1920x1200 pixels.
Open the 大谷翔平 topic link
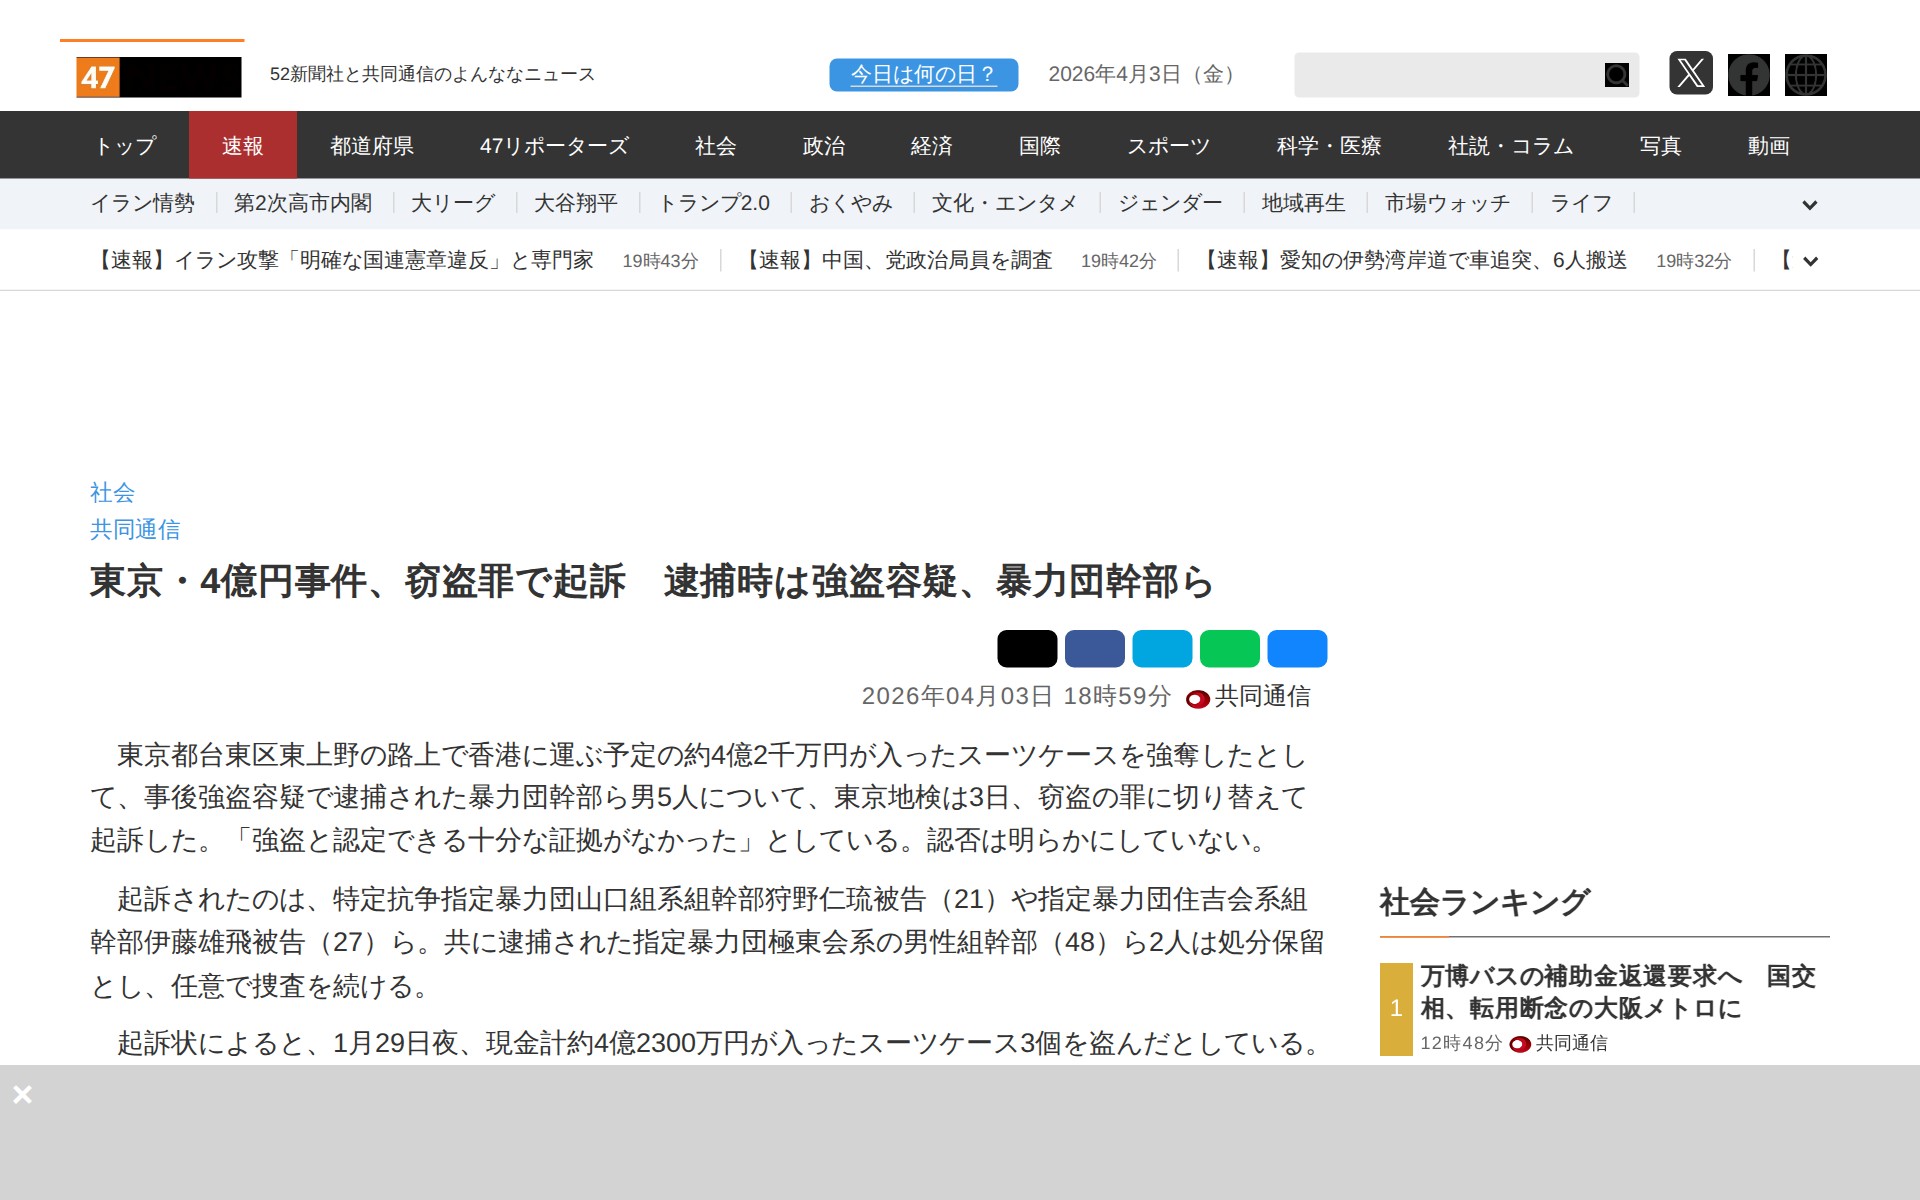[x=575, y=204]
